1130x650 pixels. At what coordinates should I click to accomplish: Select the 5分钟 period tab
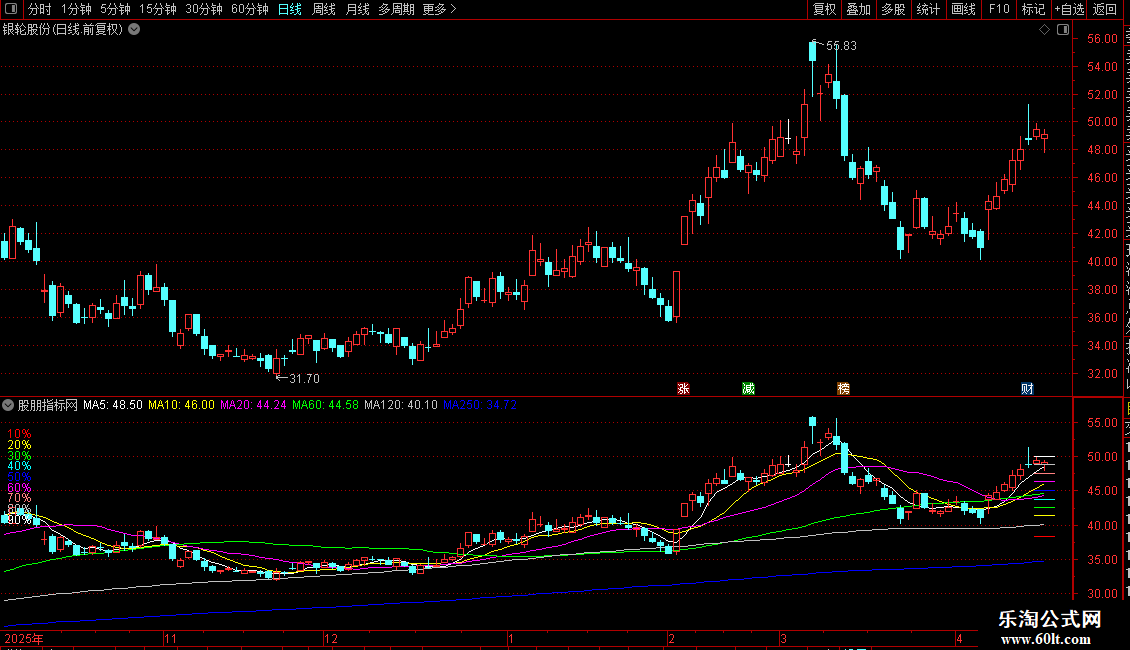[115, 9]
